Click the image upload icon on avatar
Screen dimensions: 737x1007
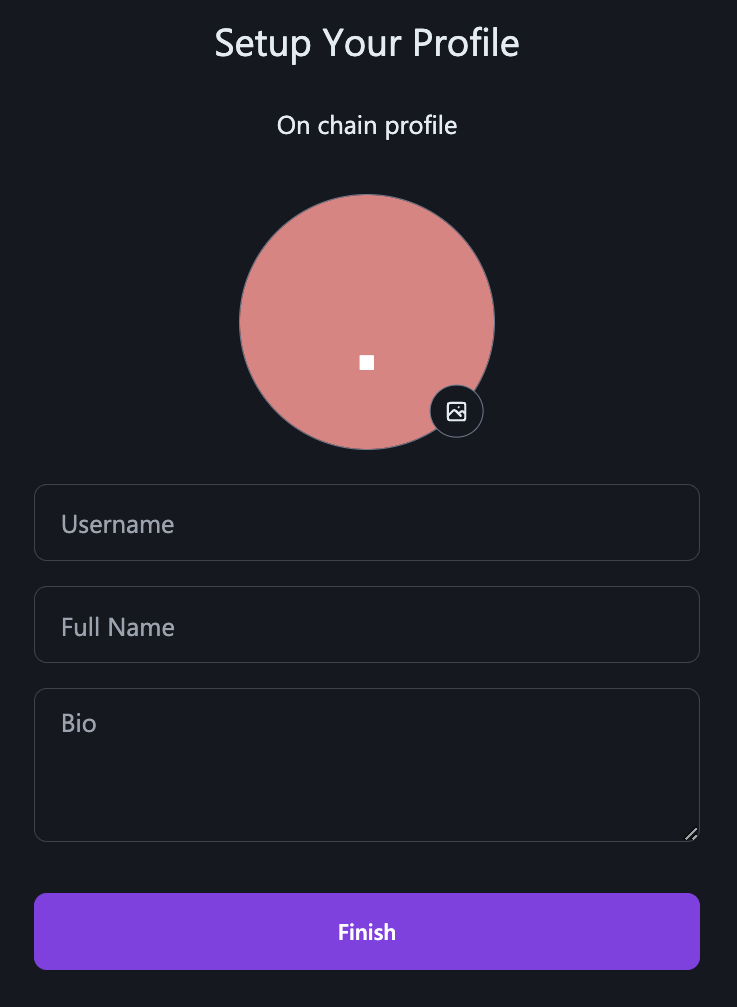pyautogui.click(x=456, y=412)
